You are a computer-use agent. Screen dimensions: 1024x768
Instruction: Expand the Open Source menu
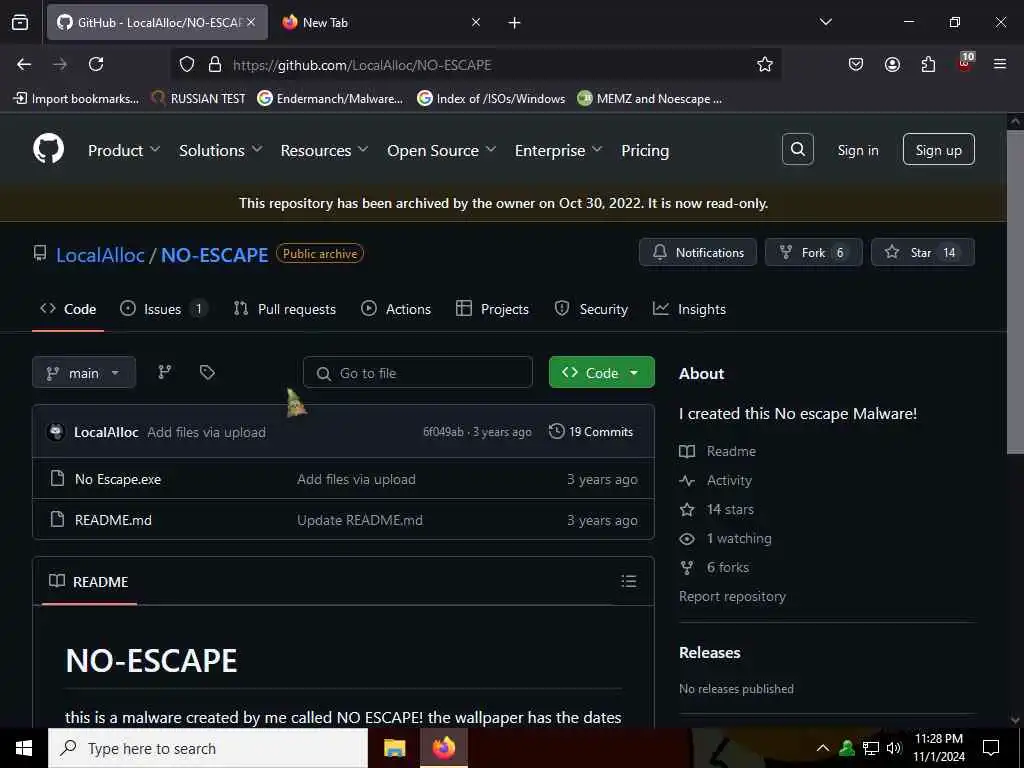[441, 150]
